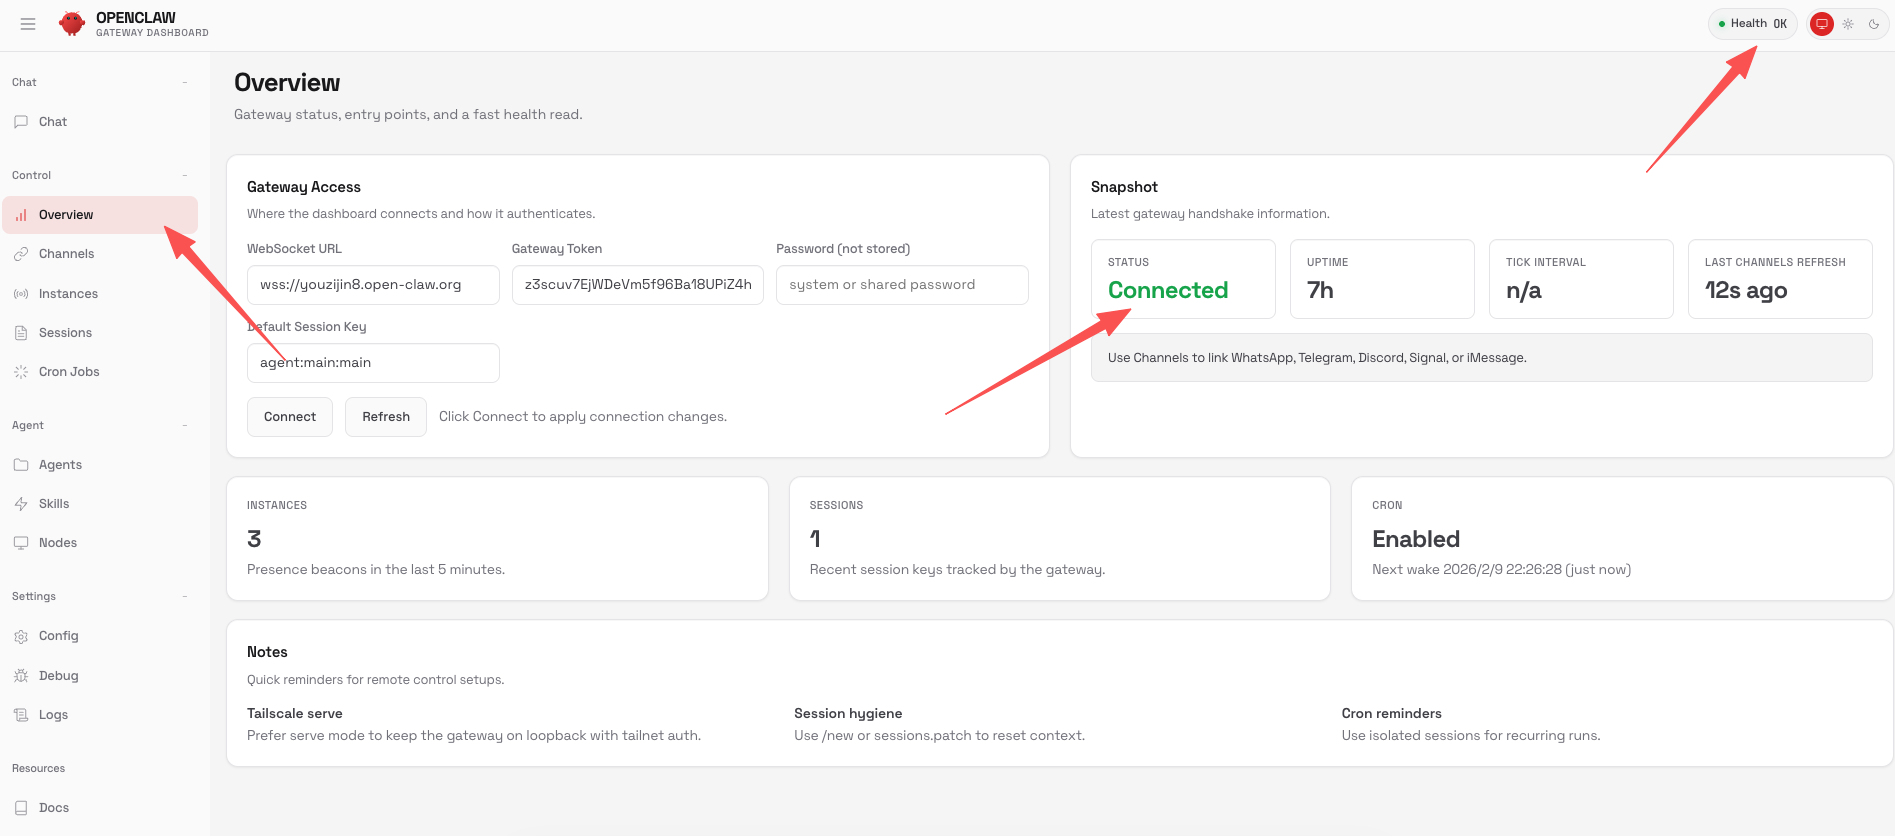1895x836 pixels.
Task: Click the Health OK status pill
Action: pyautogui.click(x=1753, y=24)
